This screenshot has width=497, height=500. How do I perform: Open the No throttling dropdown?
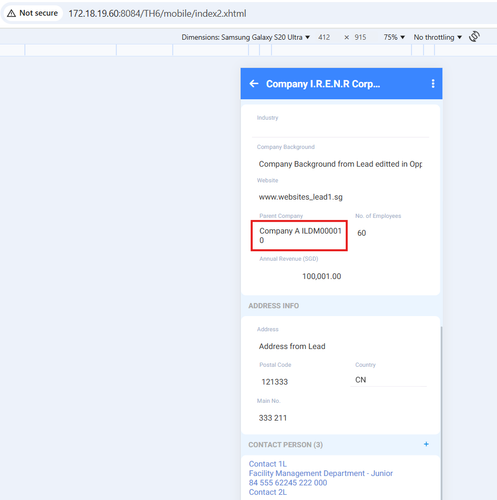coord(438,37)
